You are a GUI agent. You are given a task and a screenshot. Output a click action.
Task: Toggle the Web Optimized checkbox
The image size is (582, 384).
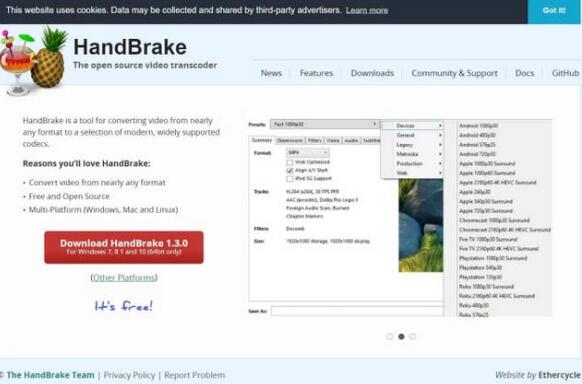pyautogui.click(x=290, y=162)
